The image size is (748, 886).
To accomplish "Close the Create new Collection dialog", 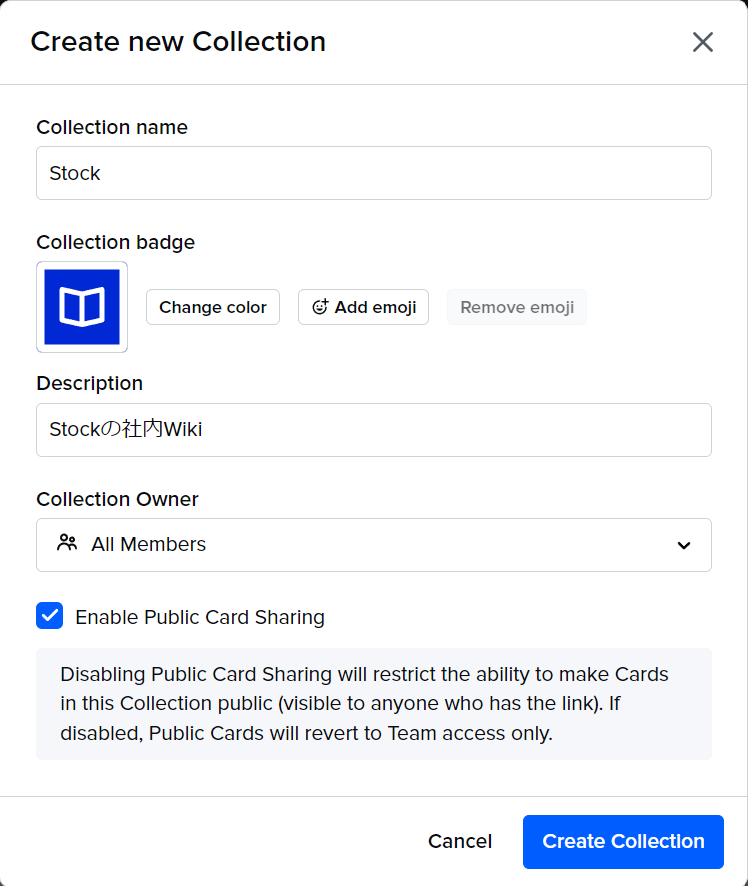I will 703,42.
